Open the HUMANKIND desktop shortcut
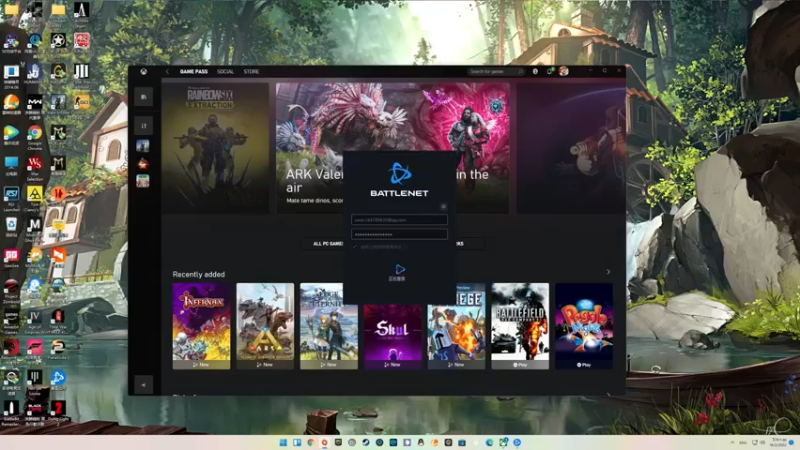Viewport: 800px width, 450px height. click(35, 75)
